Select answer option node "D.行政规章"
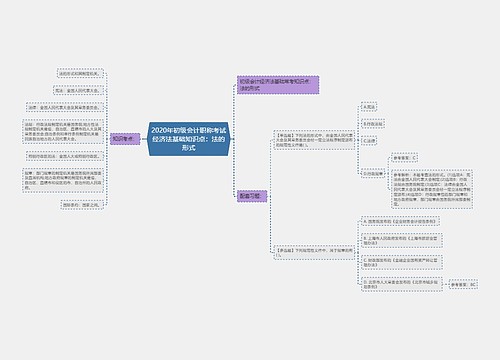500x360 pixels. coord(373,173)
